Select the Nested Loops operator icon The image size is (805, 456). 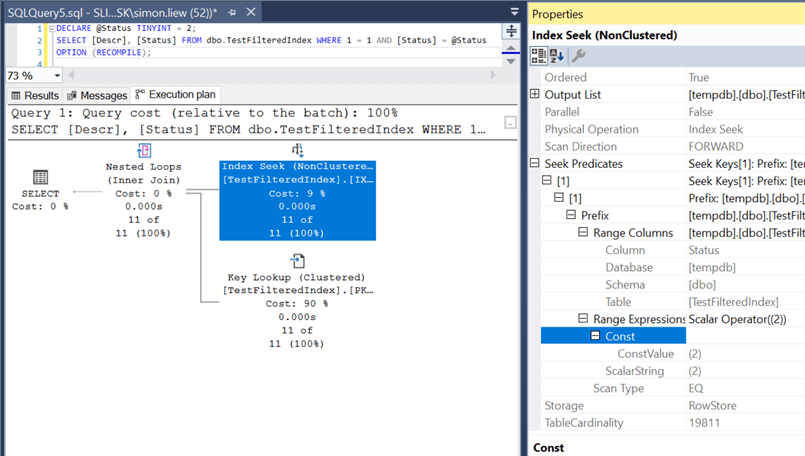(144, 150)
